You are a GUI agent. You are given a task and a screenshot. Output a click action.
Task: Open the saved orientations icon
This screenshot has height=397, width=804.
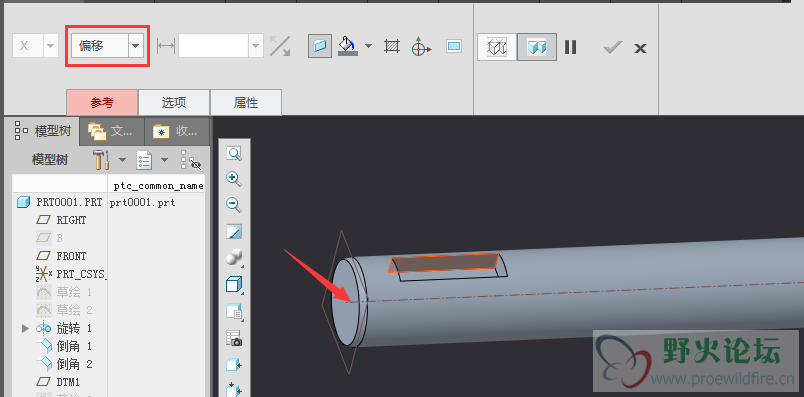pyautogui.click(x=234, y=311)
